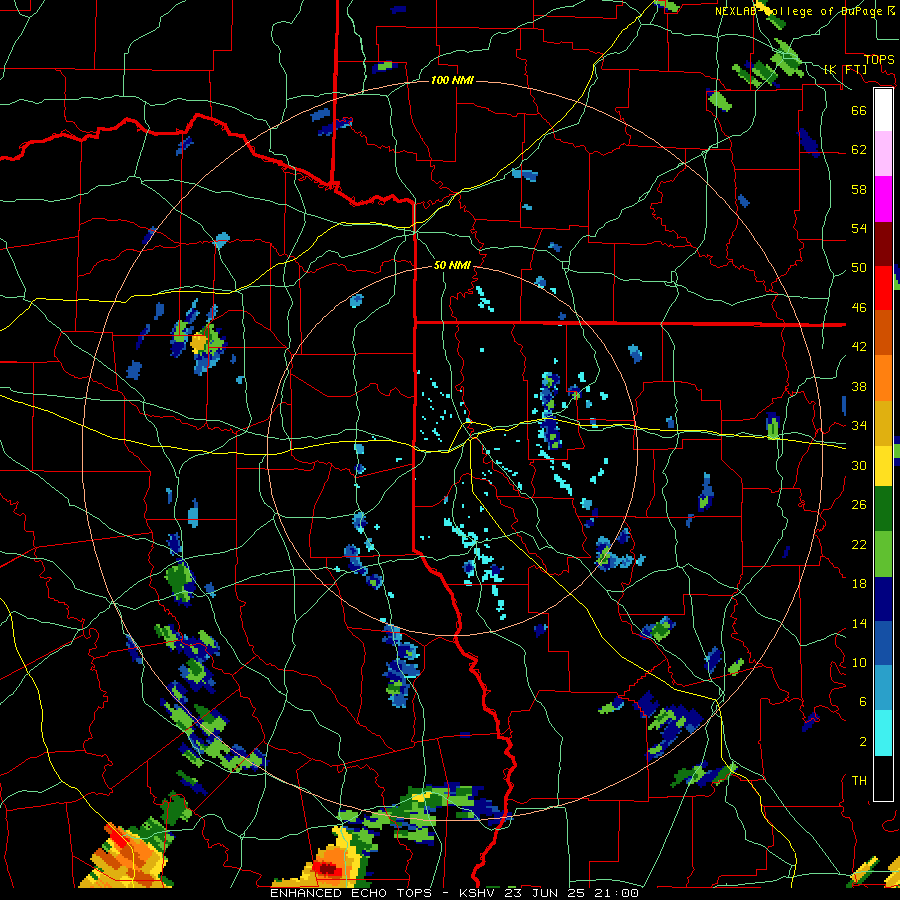Click the legend value 10
This screenshot has height=900, width=900.
pyautogui.click(x=859, y=662)
